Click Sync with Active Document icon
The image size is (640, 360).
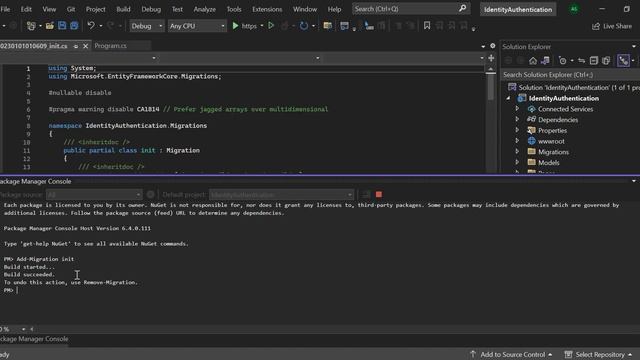pyautogui.click(x=582, y=61)
